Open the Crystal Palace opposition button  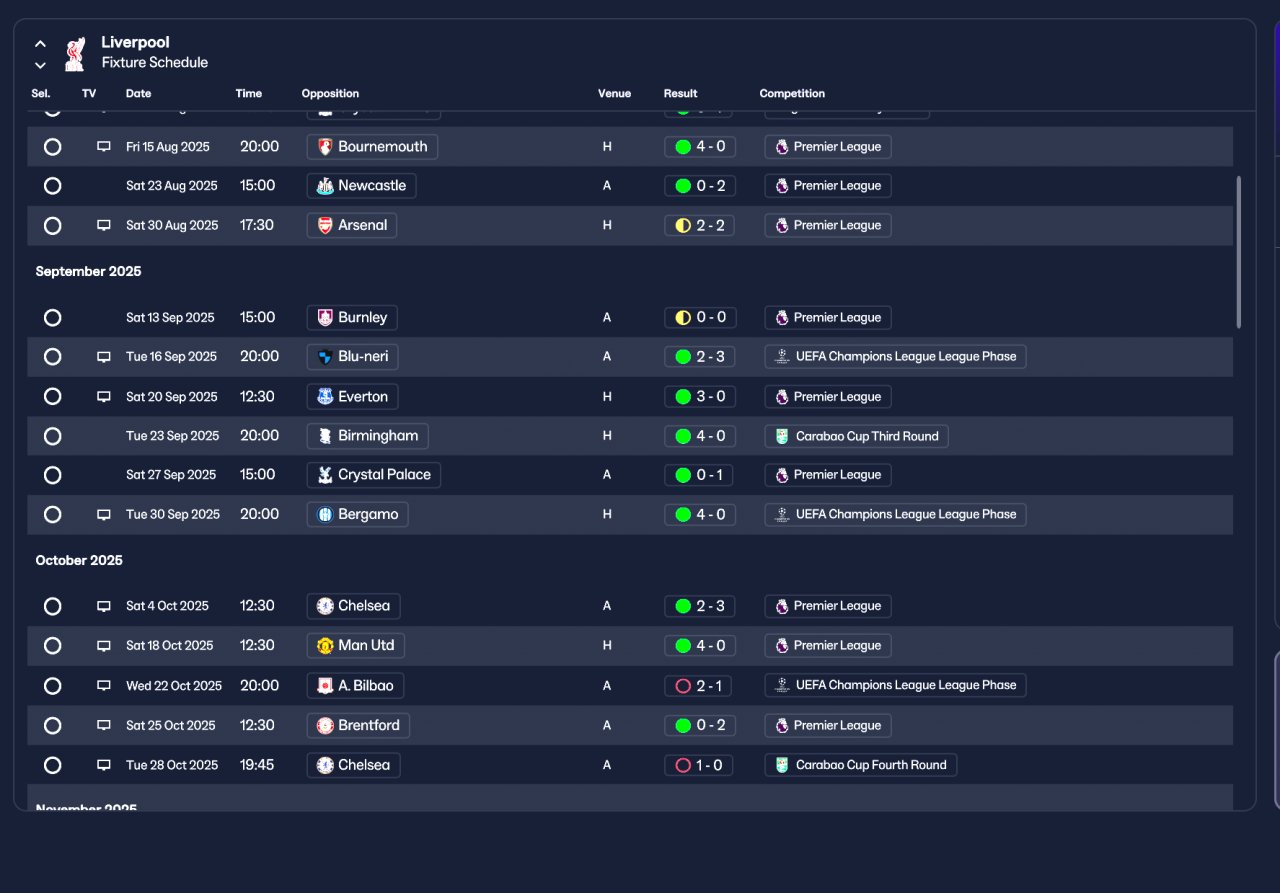(374, 475)
